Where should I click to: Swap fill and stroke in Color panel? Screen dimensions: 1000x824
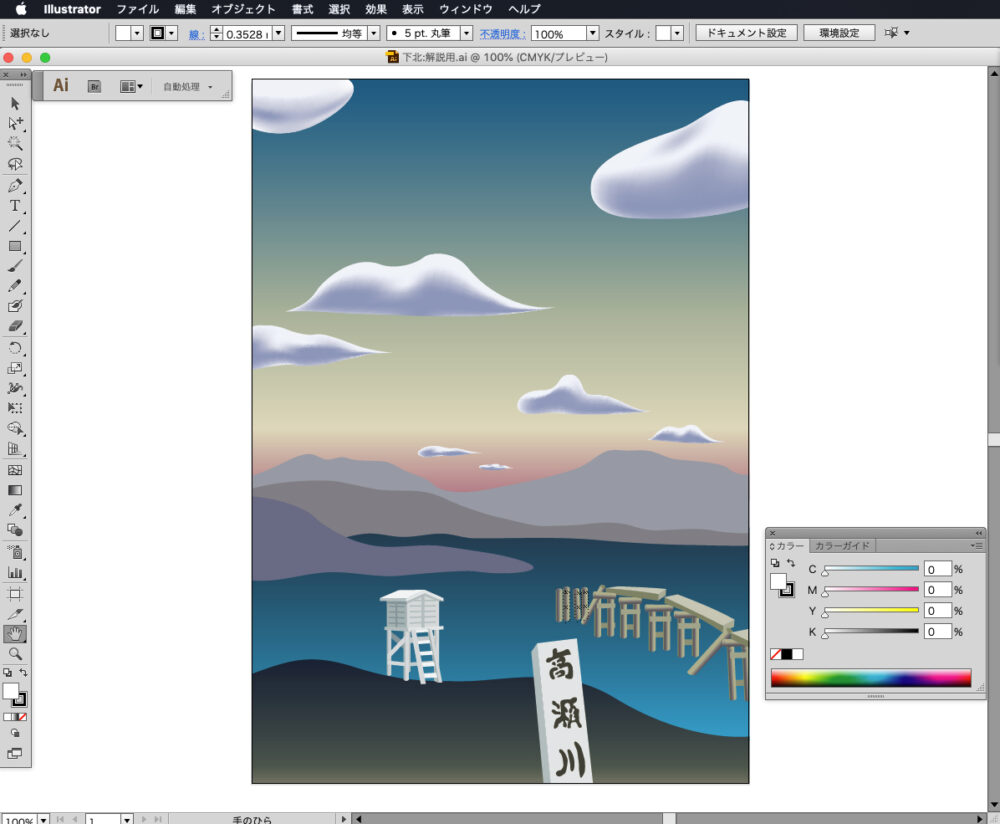[789, 564]
